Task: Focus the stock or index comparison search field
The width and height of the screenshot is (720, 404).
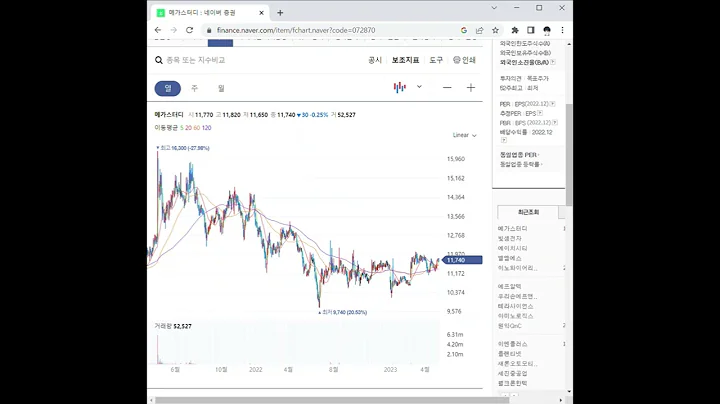Action: tap(196, 60)
